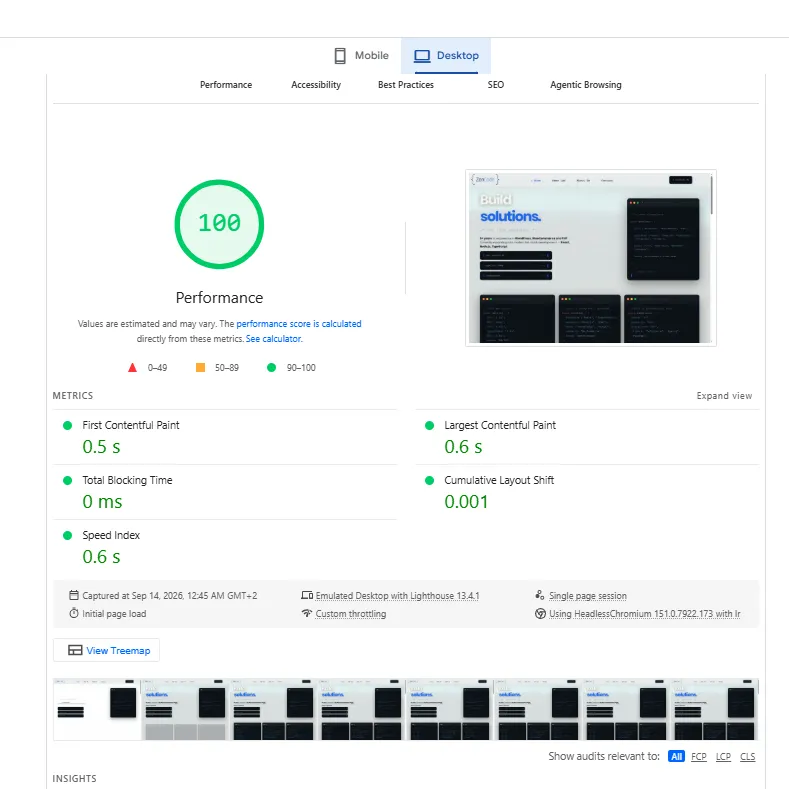
Task: Select the Desktop tab
Action: tap(446, 55)
